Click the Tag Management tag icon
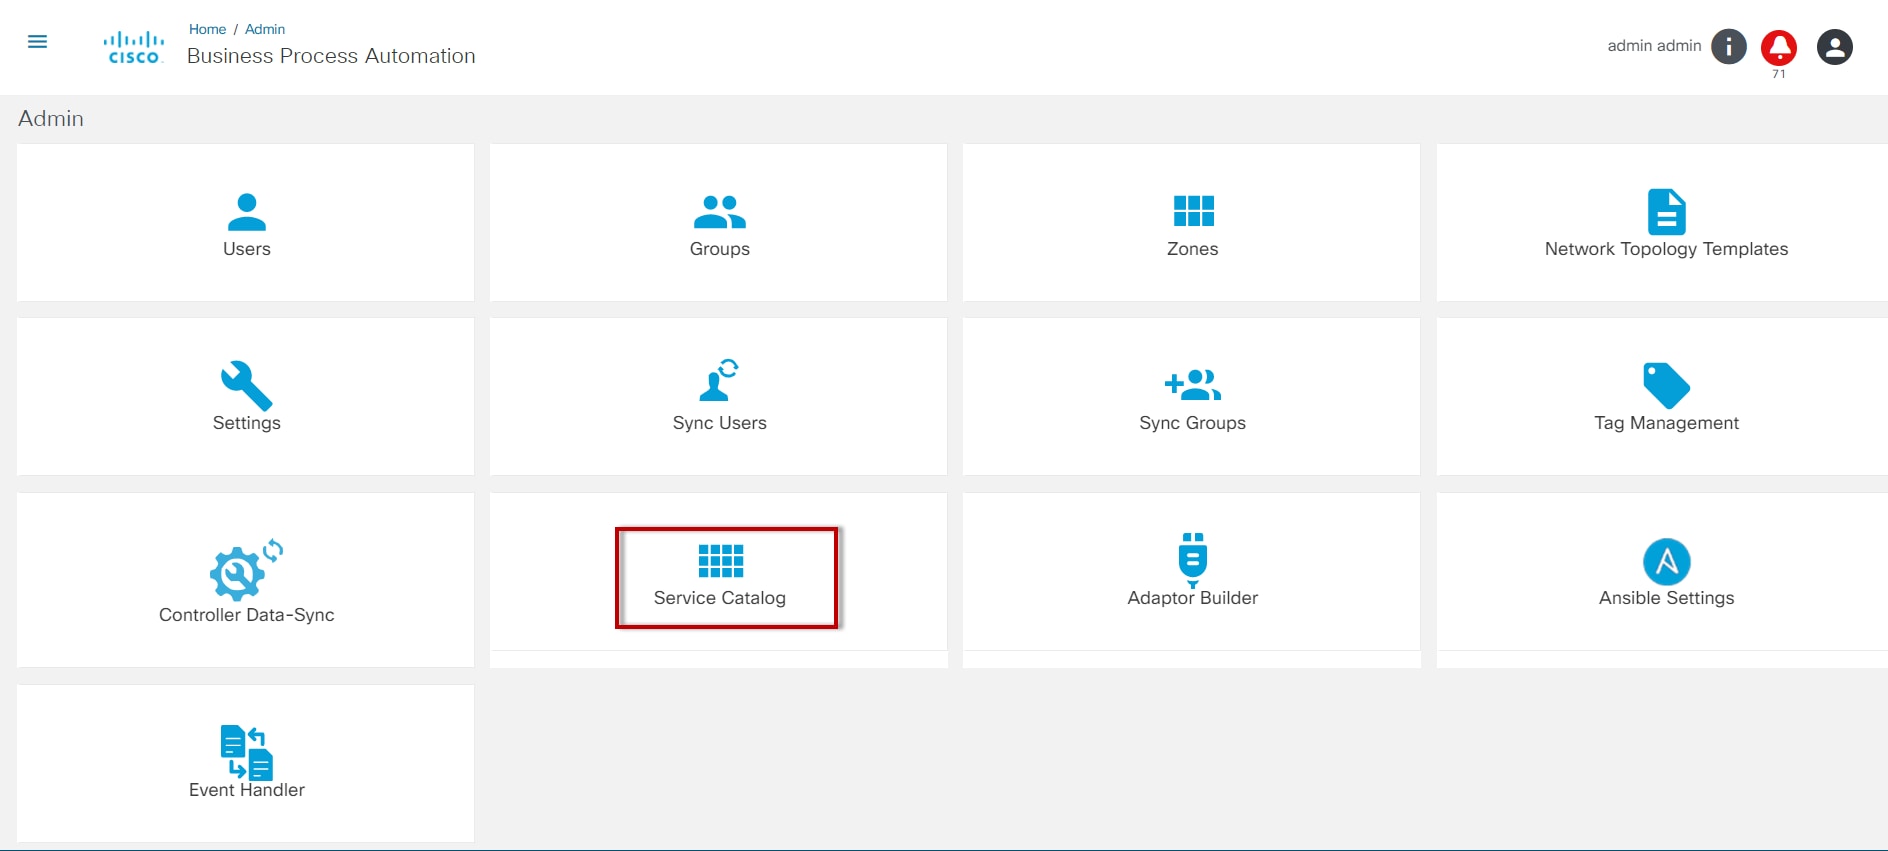This screenshot has height=851, width=1888. point(1666,386)
